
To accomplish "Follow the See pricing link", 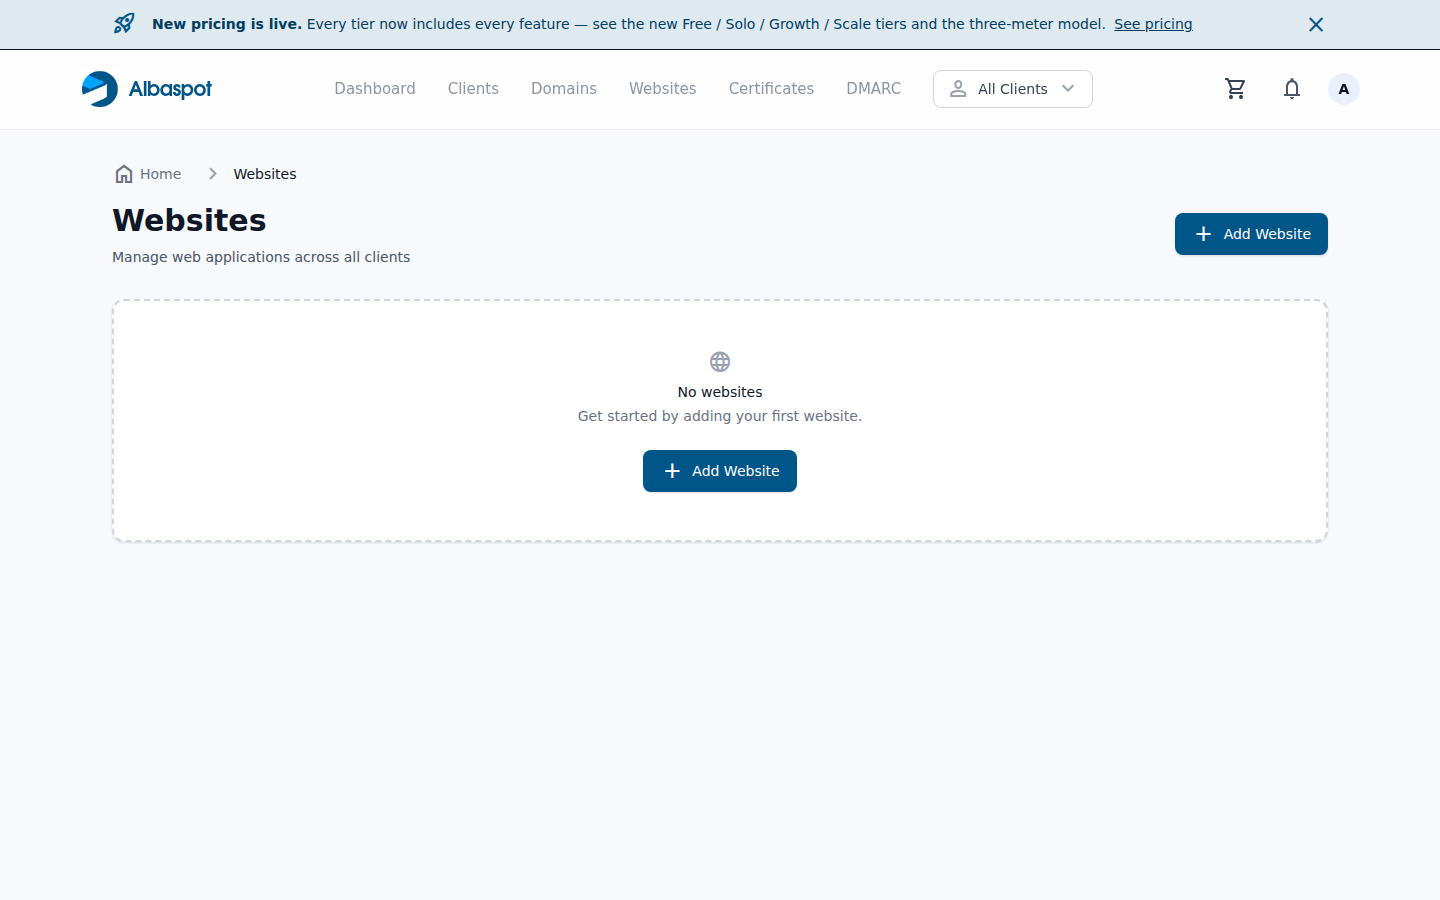I will (x=1153, y=24).
